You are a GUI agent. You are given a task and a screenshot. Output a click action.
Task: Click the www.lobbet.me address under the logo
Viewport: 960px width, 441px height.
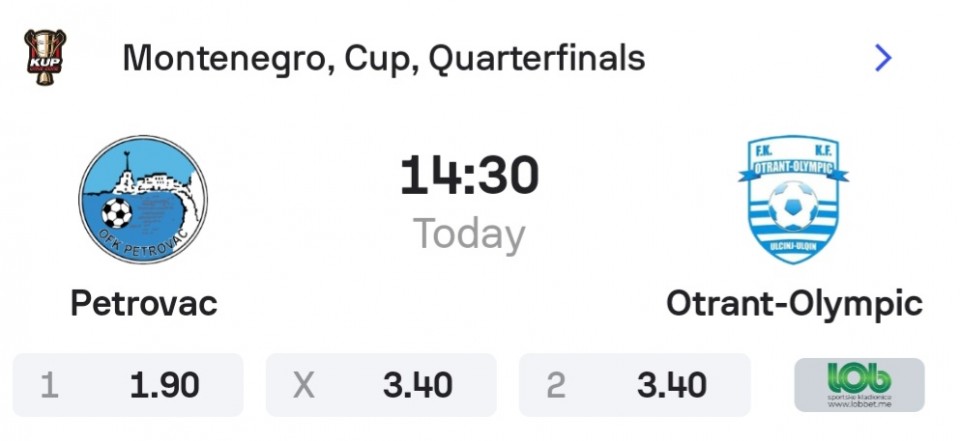(x=859, y=406)
